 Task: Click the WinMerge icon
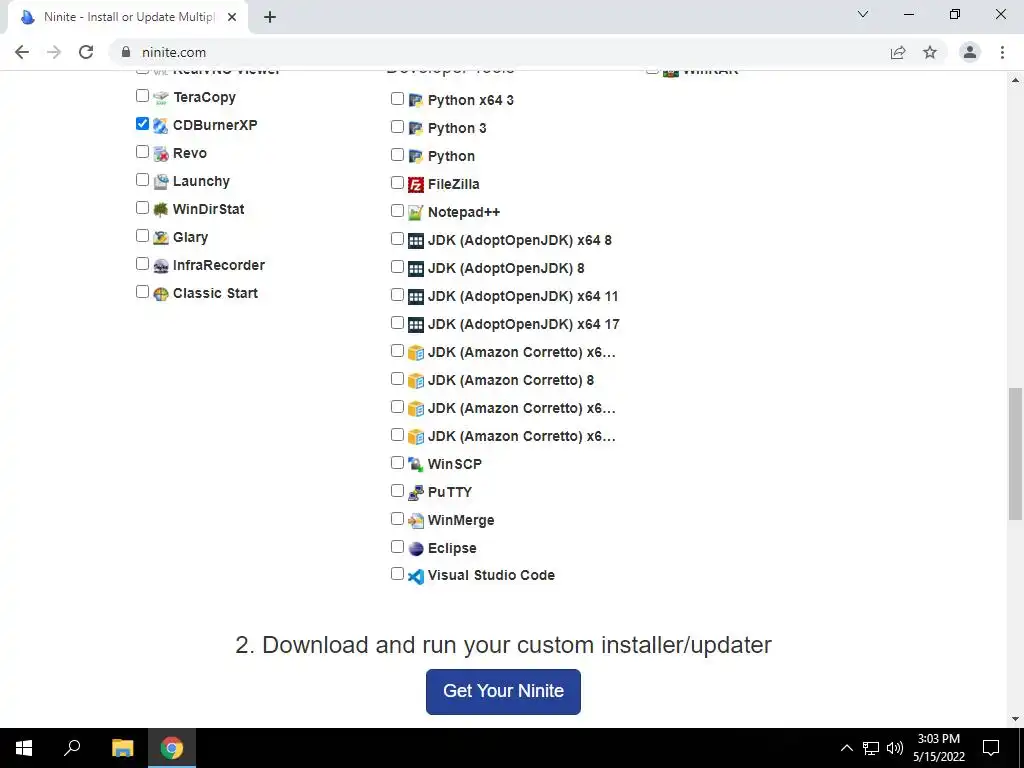point(416,520)
